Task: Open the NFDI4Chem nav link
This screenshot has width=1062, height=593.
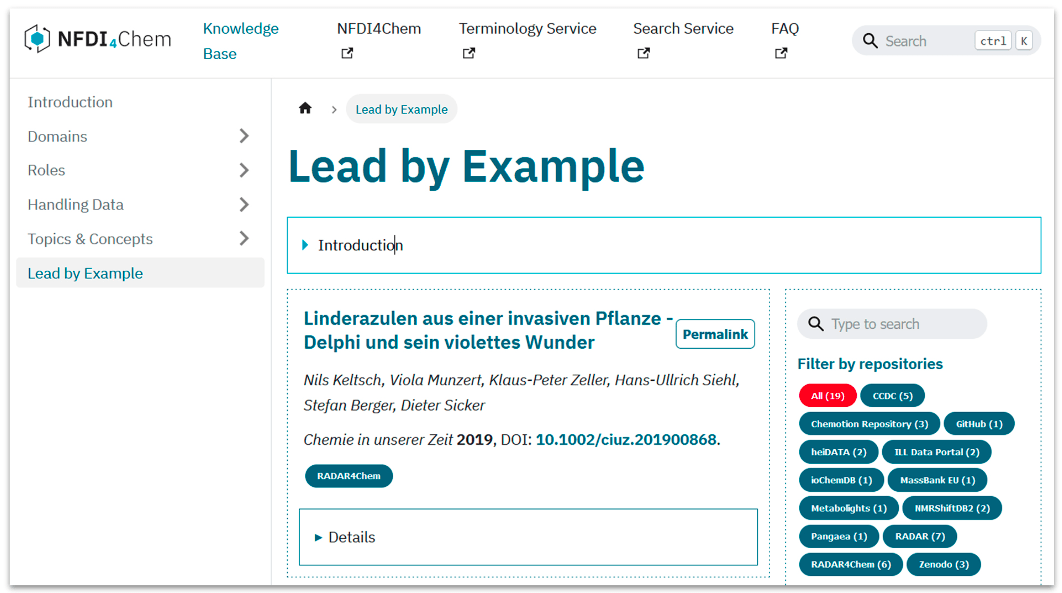Action: coord(379,28)
